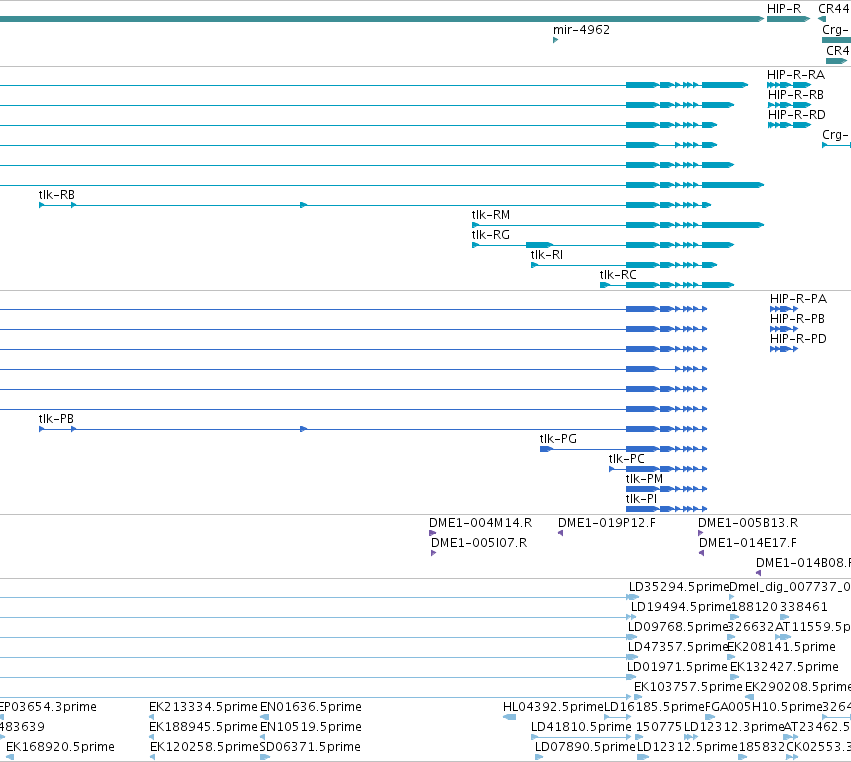Click the DME1-005B13.R feature

tap(701, 533)
